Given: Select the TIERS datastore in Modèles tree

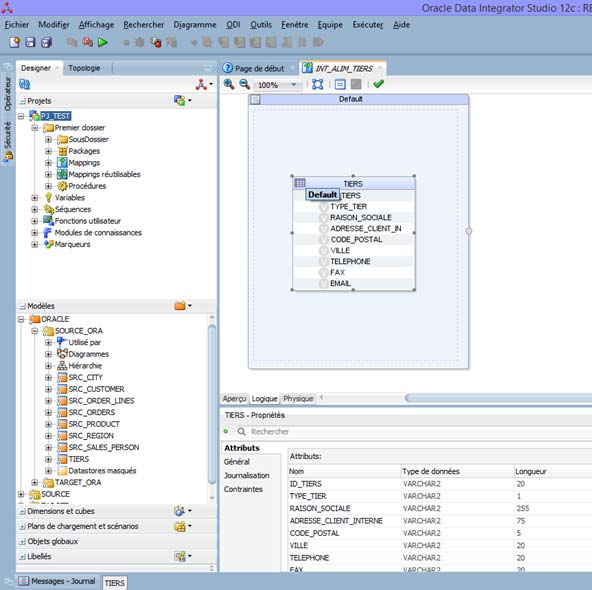Looking at the screenshot, I should [x=79, y=459].
